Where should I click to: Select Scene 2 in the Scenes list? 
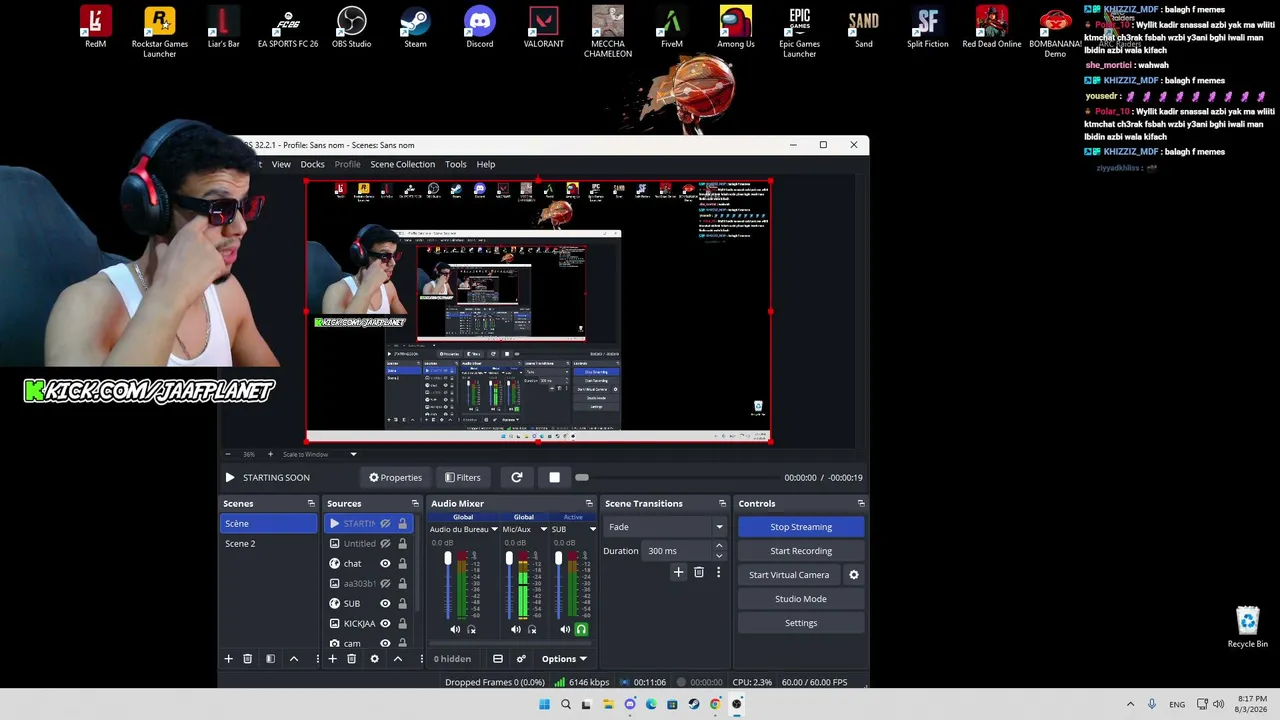268,544
